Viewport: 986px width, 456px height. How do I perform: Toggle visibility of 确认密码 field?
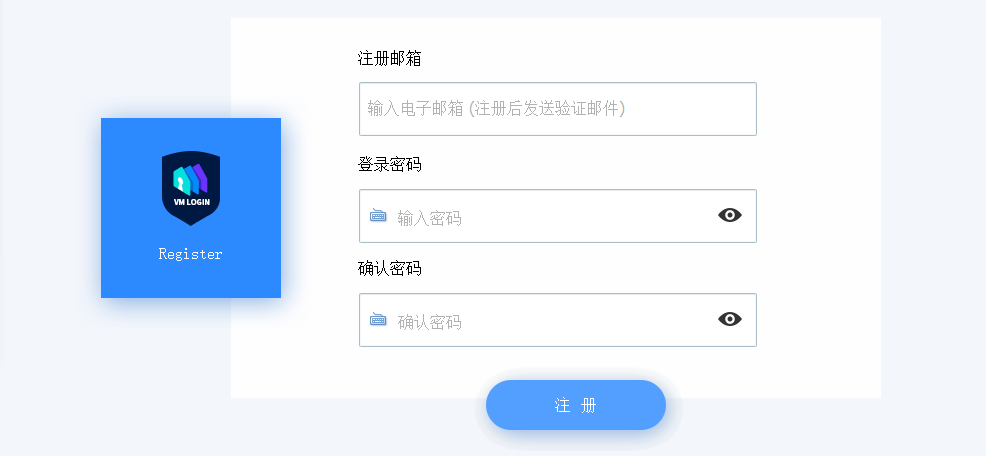click(x=729, y=319)
